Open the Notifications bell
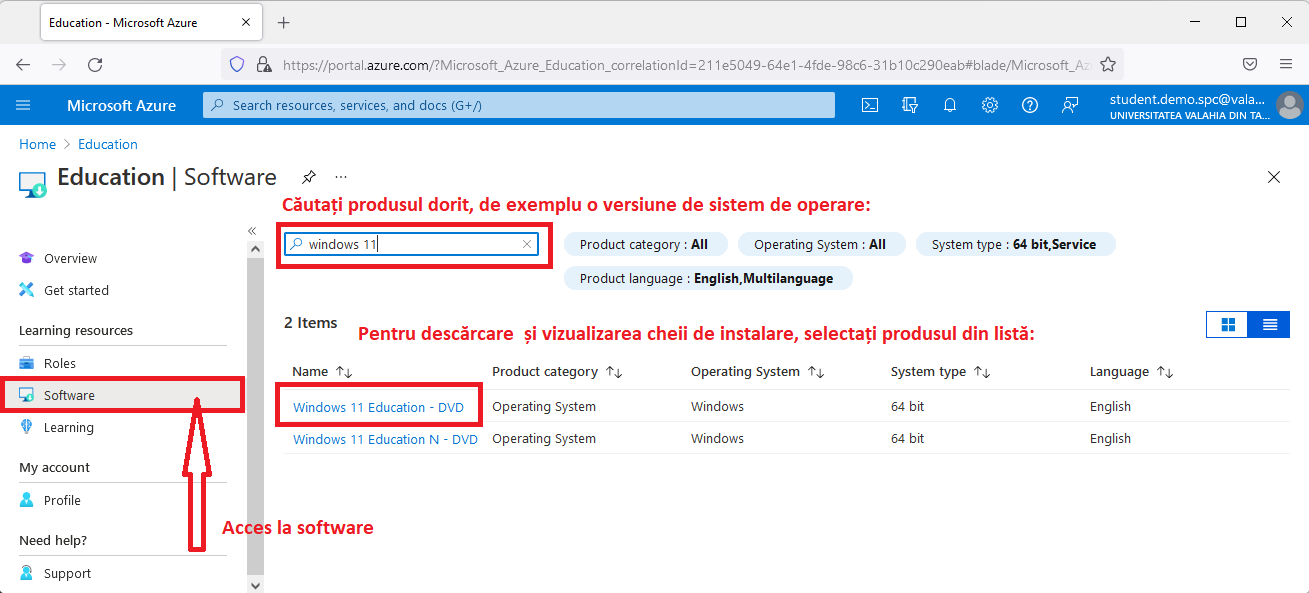The width and height of the screenshot is (1309, 593). tap(950, 105)
